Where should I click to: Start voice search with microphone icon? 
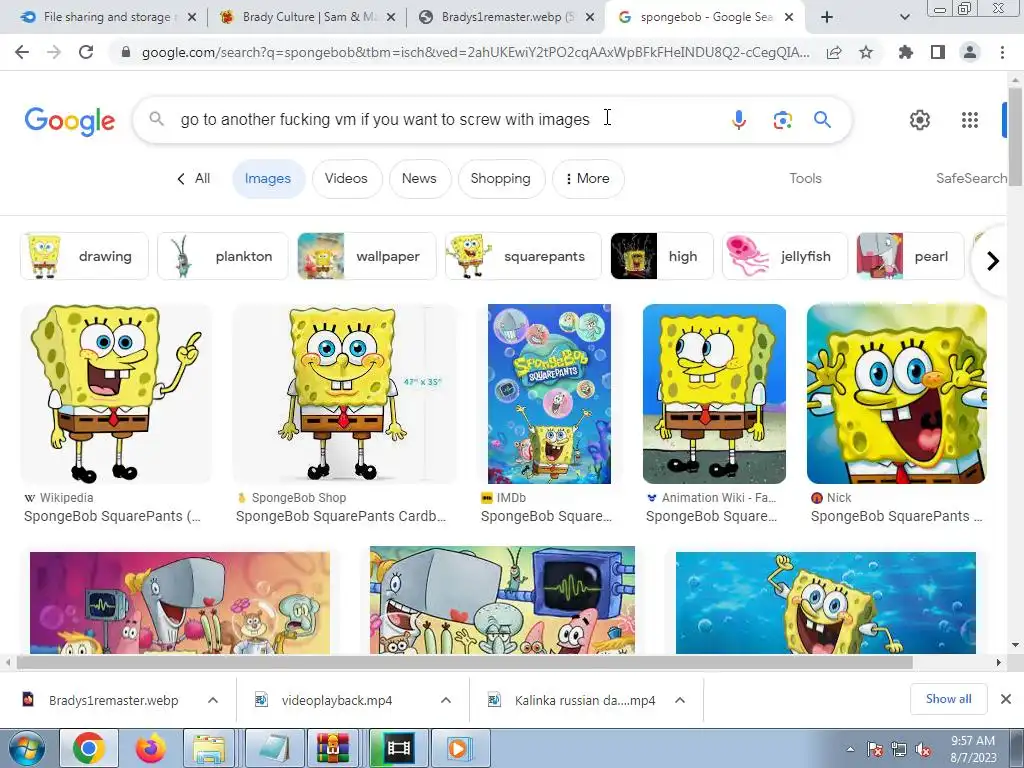(x=739, y=120)
